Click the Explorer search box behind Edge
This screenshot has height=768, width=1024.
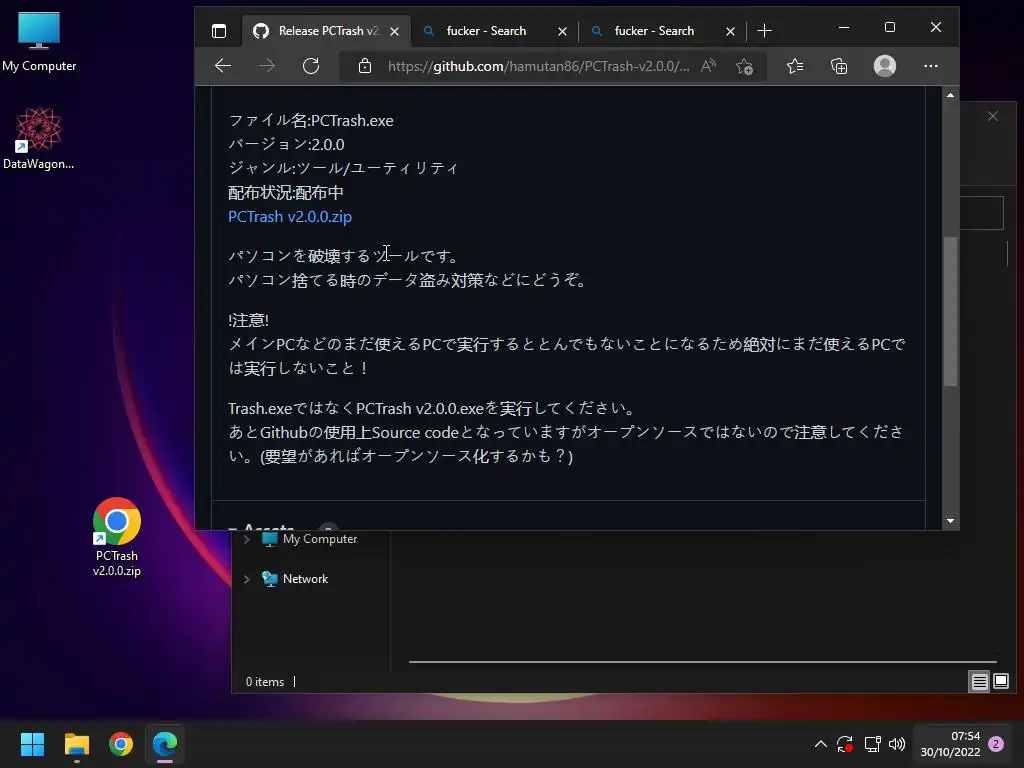(982, 213)
